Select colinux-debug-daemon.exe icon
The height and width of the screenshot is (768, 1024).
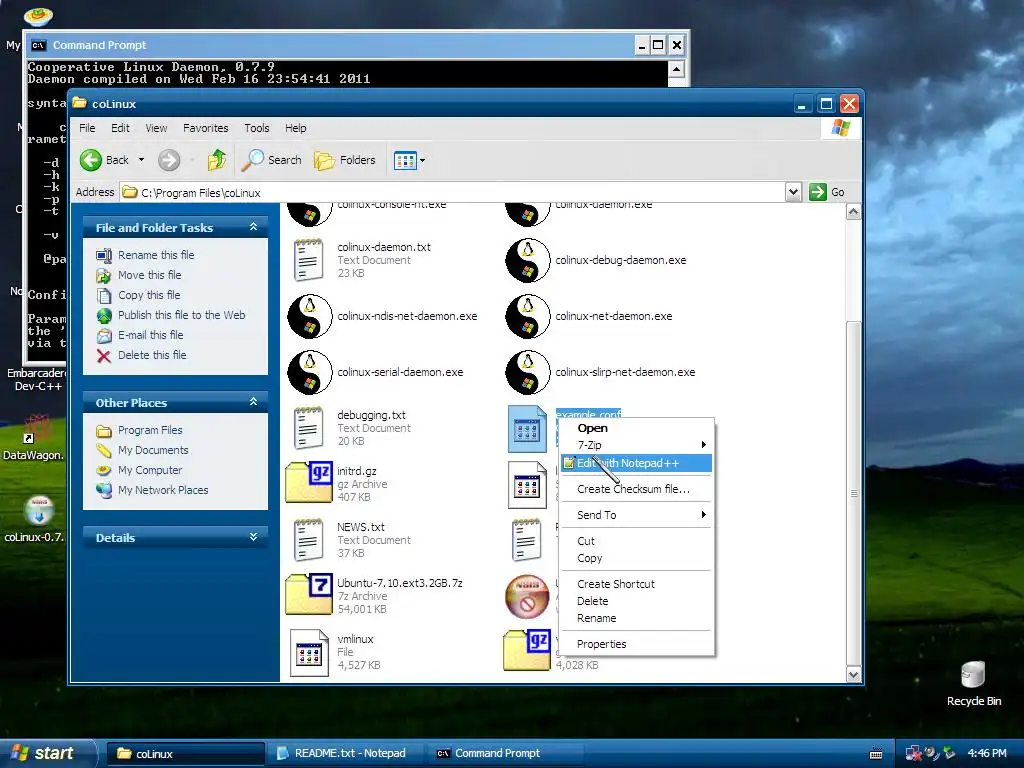(x=528, y=260)
